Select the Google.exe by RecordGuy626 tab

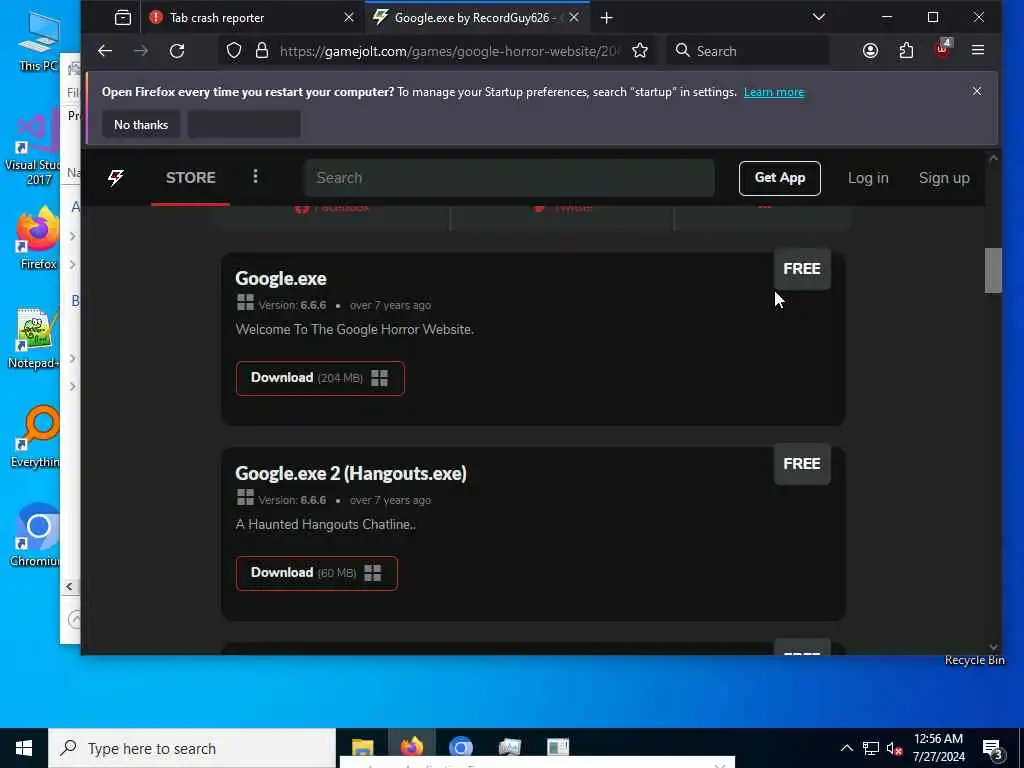click(x=475, y=18)
